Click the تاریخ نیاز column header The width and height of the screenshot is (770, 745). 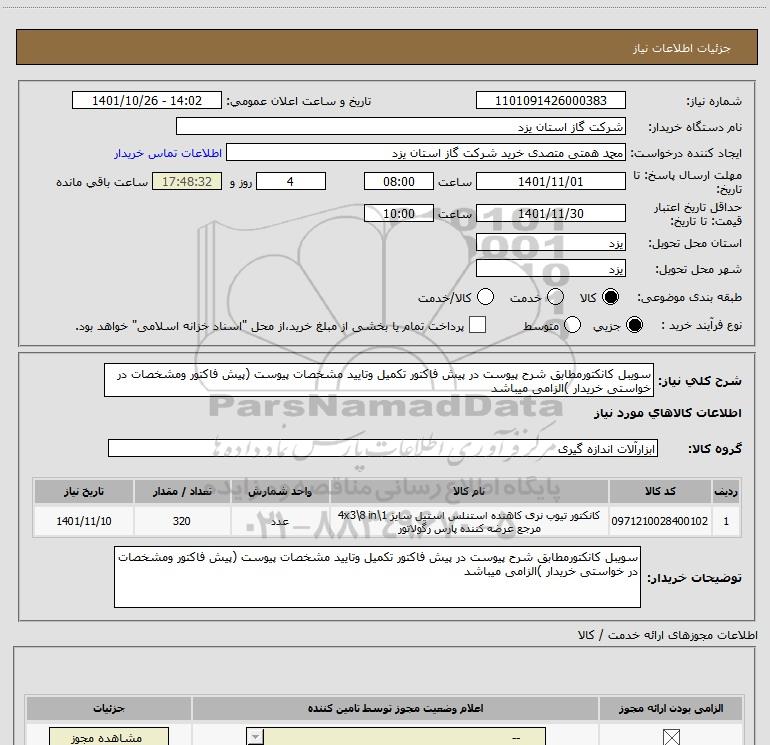pos(83,491)
